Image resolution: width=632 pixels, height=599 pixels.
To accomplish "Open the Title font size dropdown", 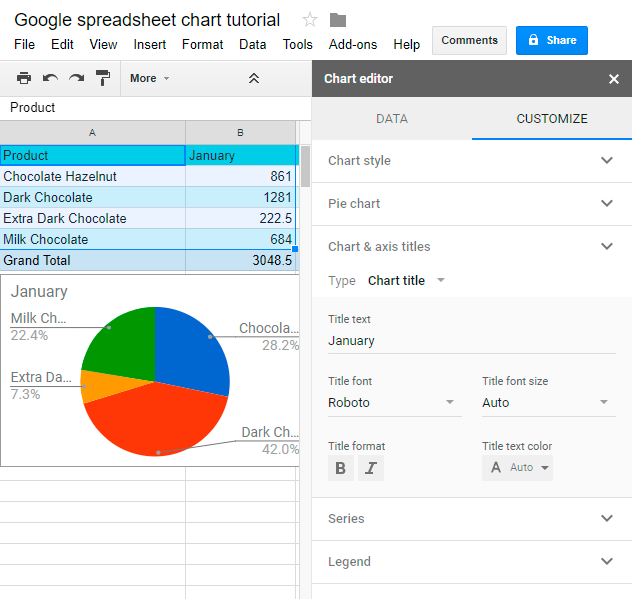I will click(x=549, y=403).
